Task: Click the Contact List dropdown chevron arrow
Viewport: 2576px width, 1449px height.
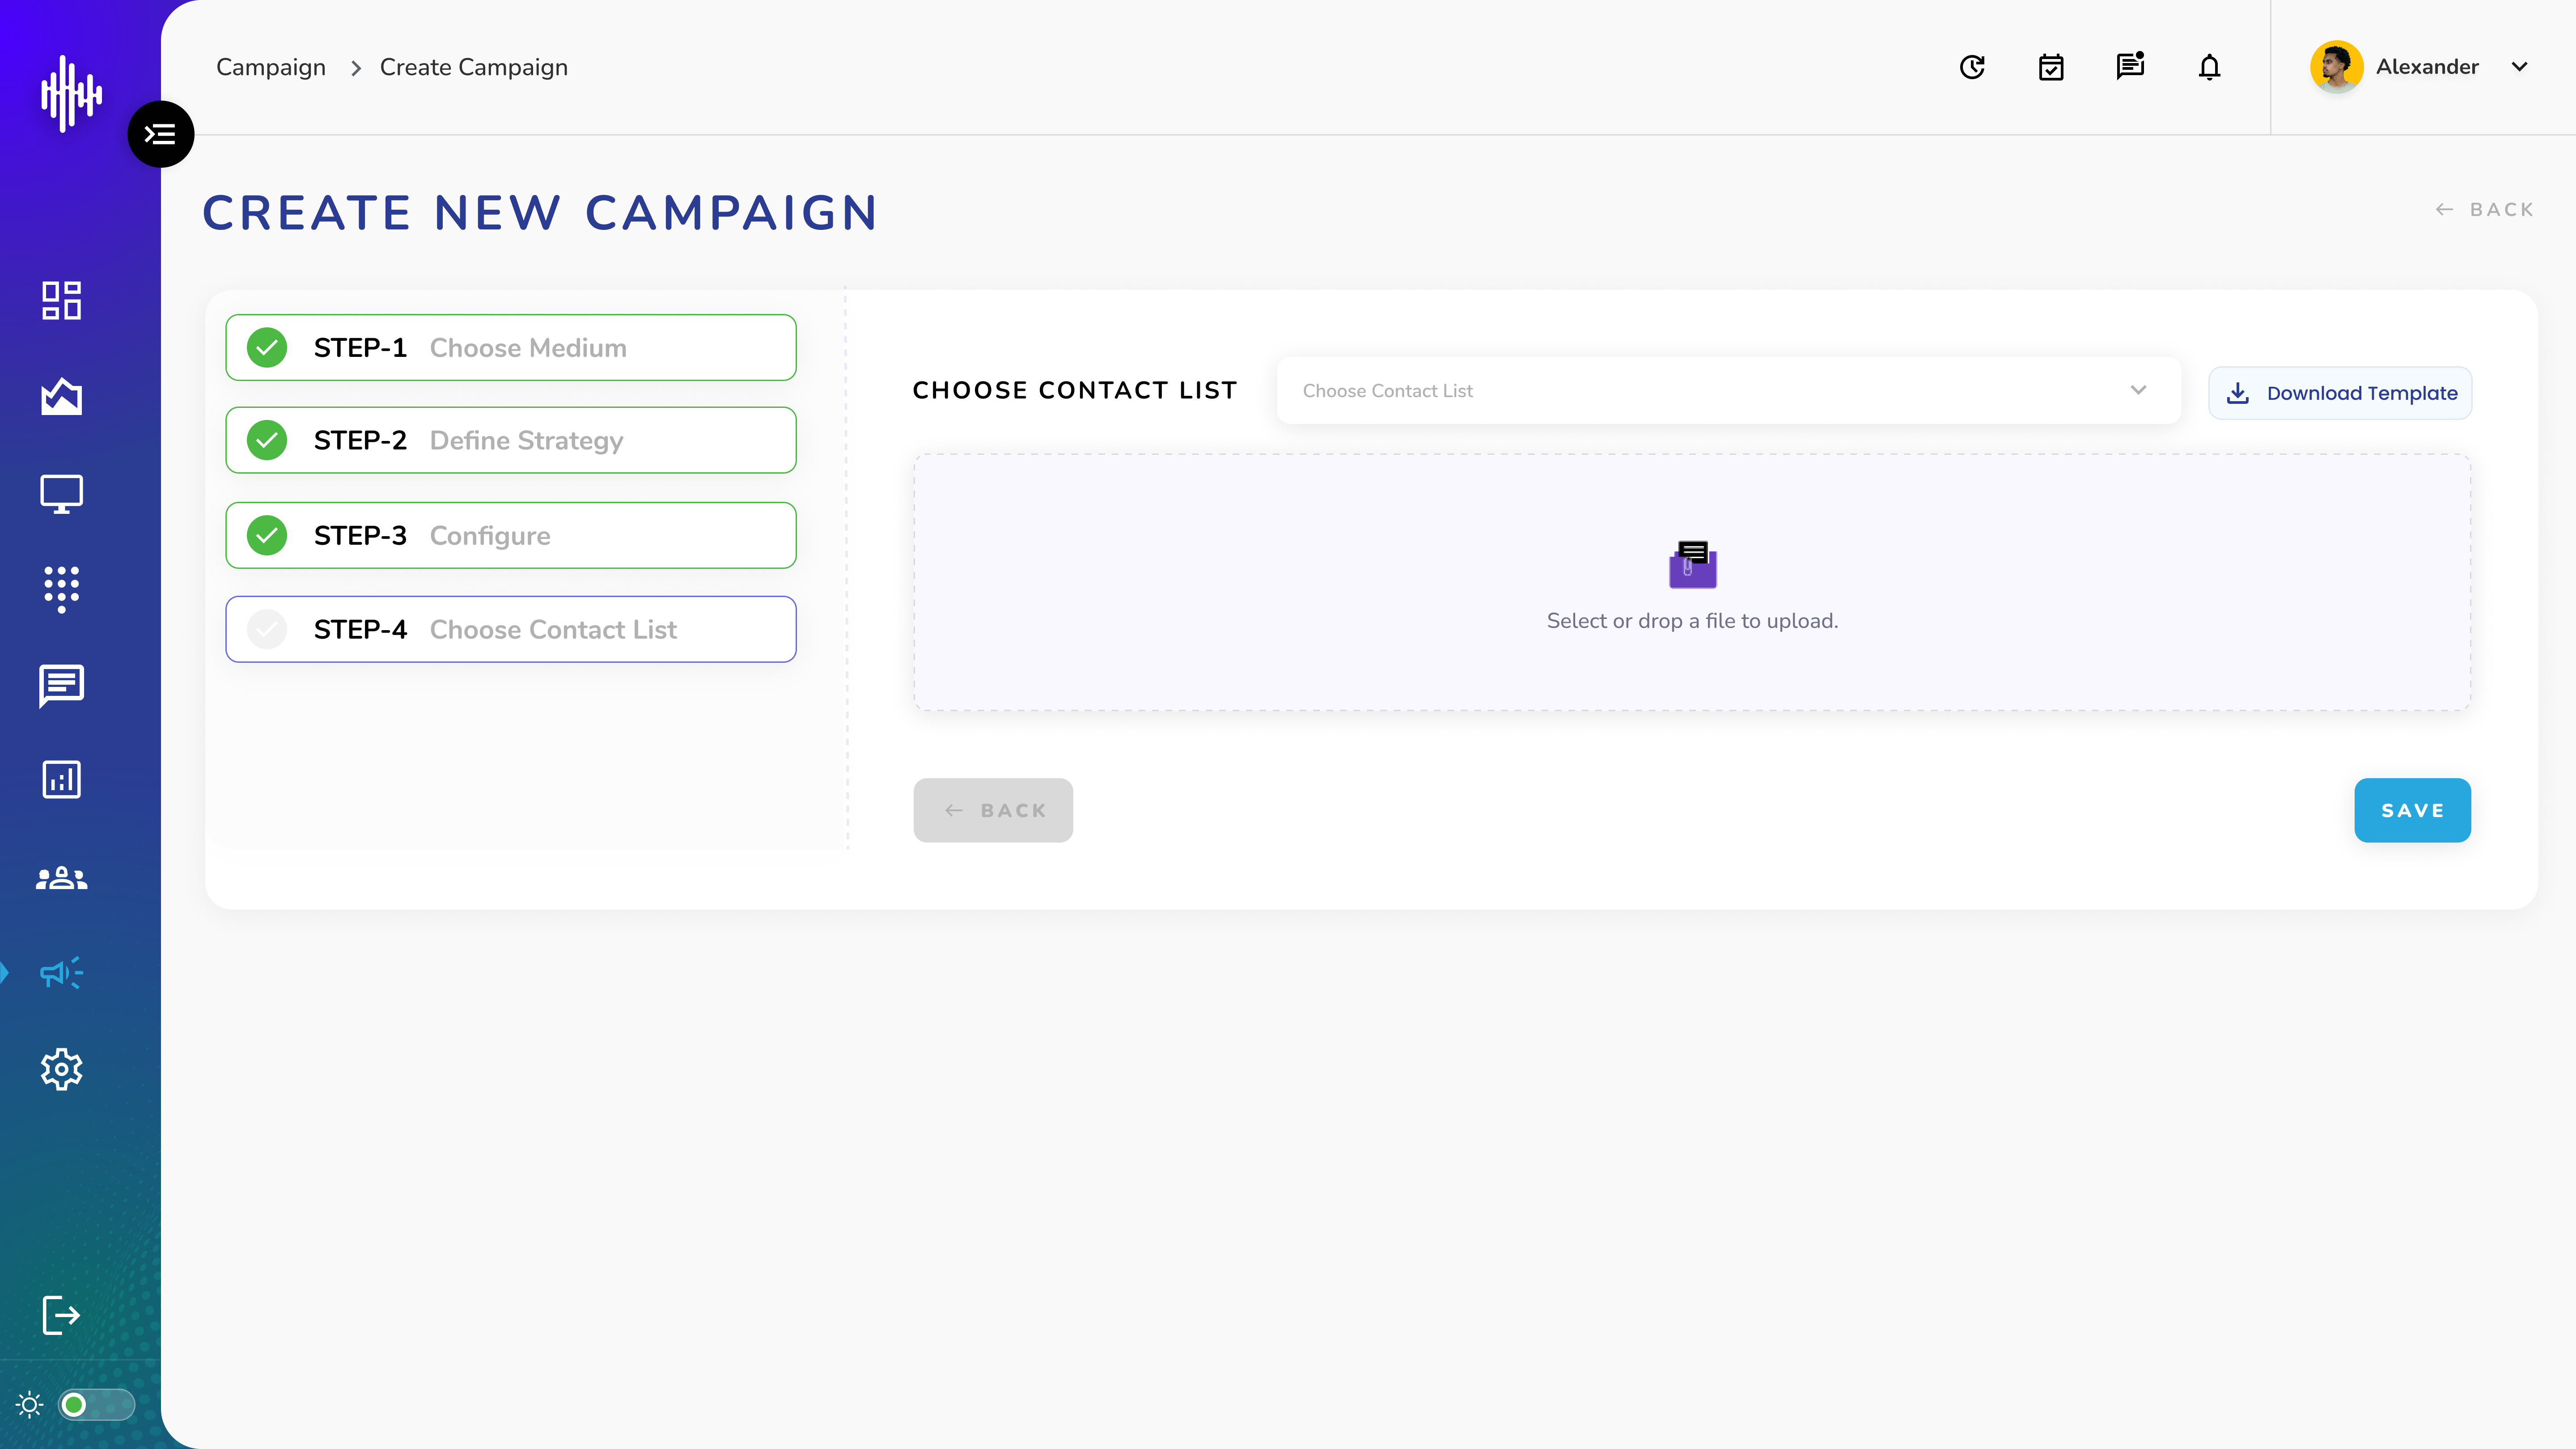Action: [x=2138, y=390]
